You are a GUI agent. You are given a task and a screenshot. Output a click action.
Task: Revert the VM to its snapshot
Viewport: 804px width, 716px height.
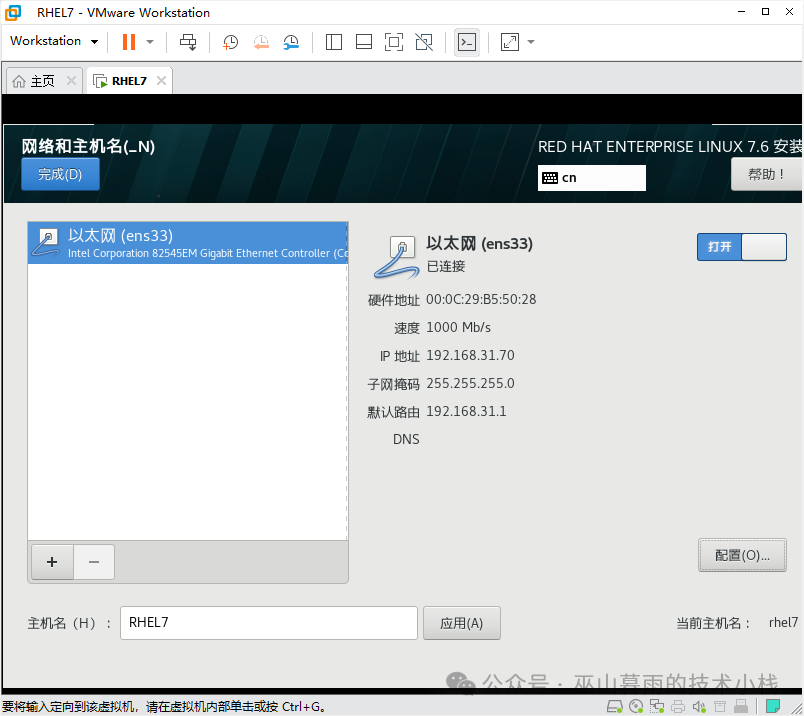point(261,42)
